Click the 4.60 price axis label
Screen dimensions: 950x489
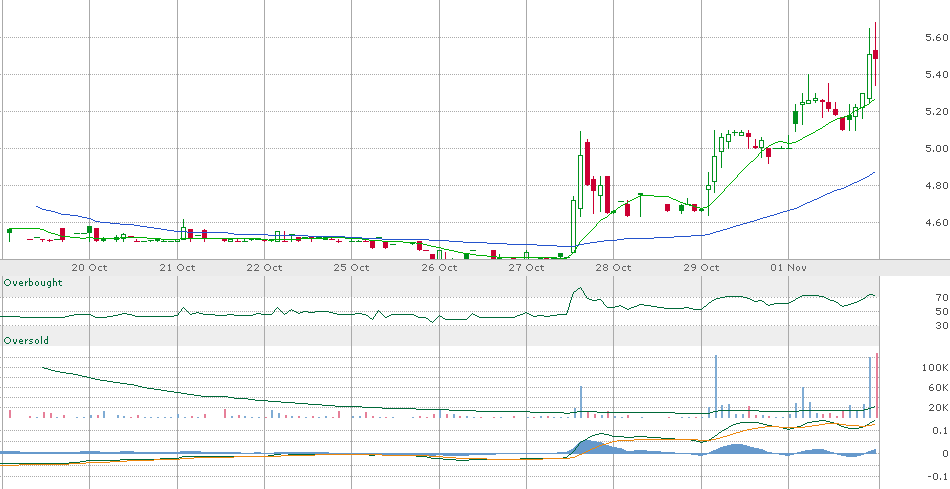pos(936,222)
